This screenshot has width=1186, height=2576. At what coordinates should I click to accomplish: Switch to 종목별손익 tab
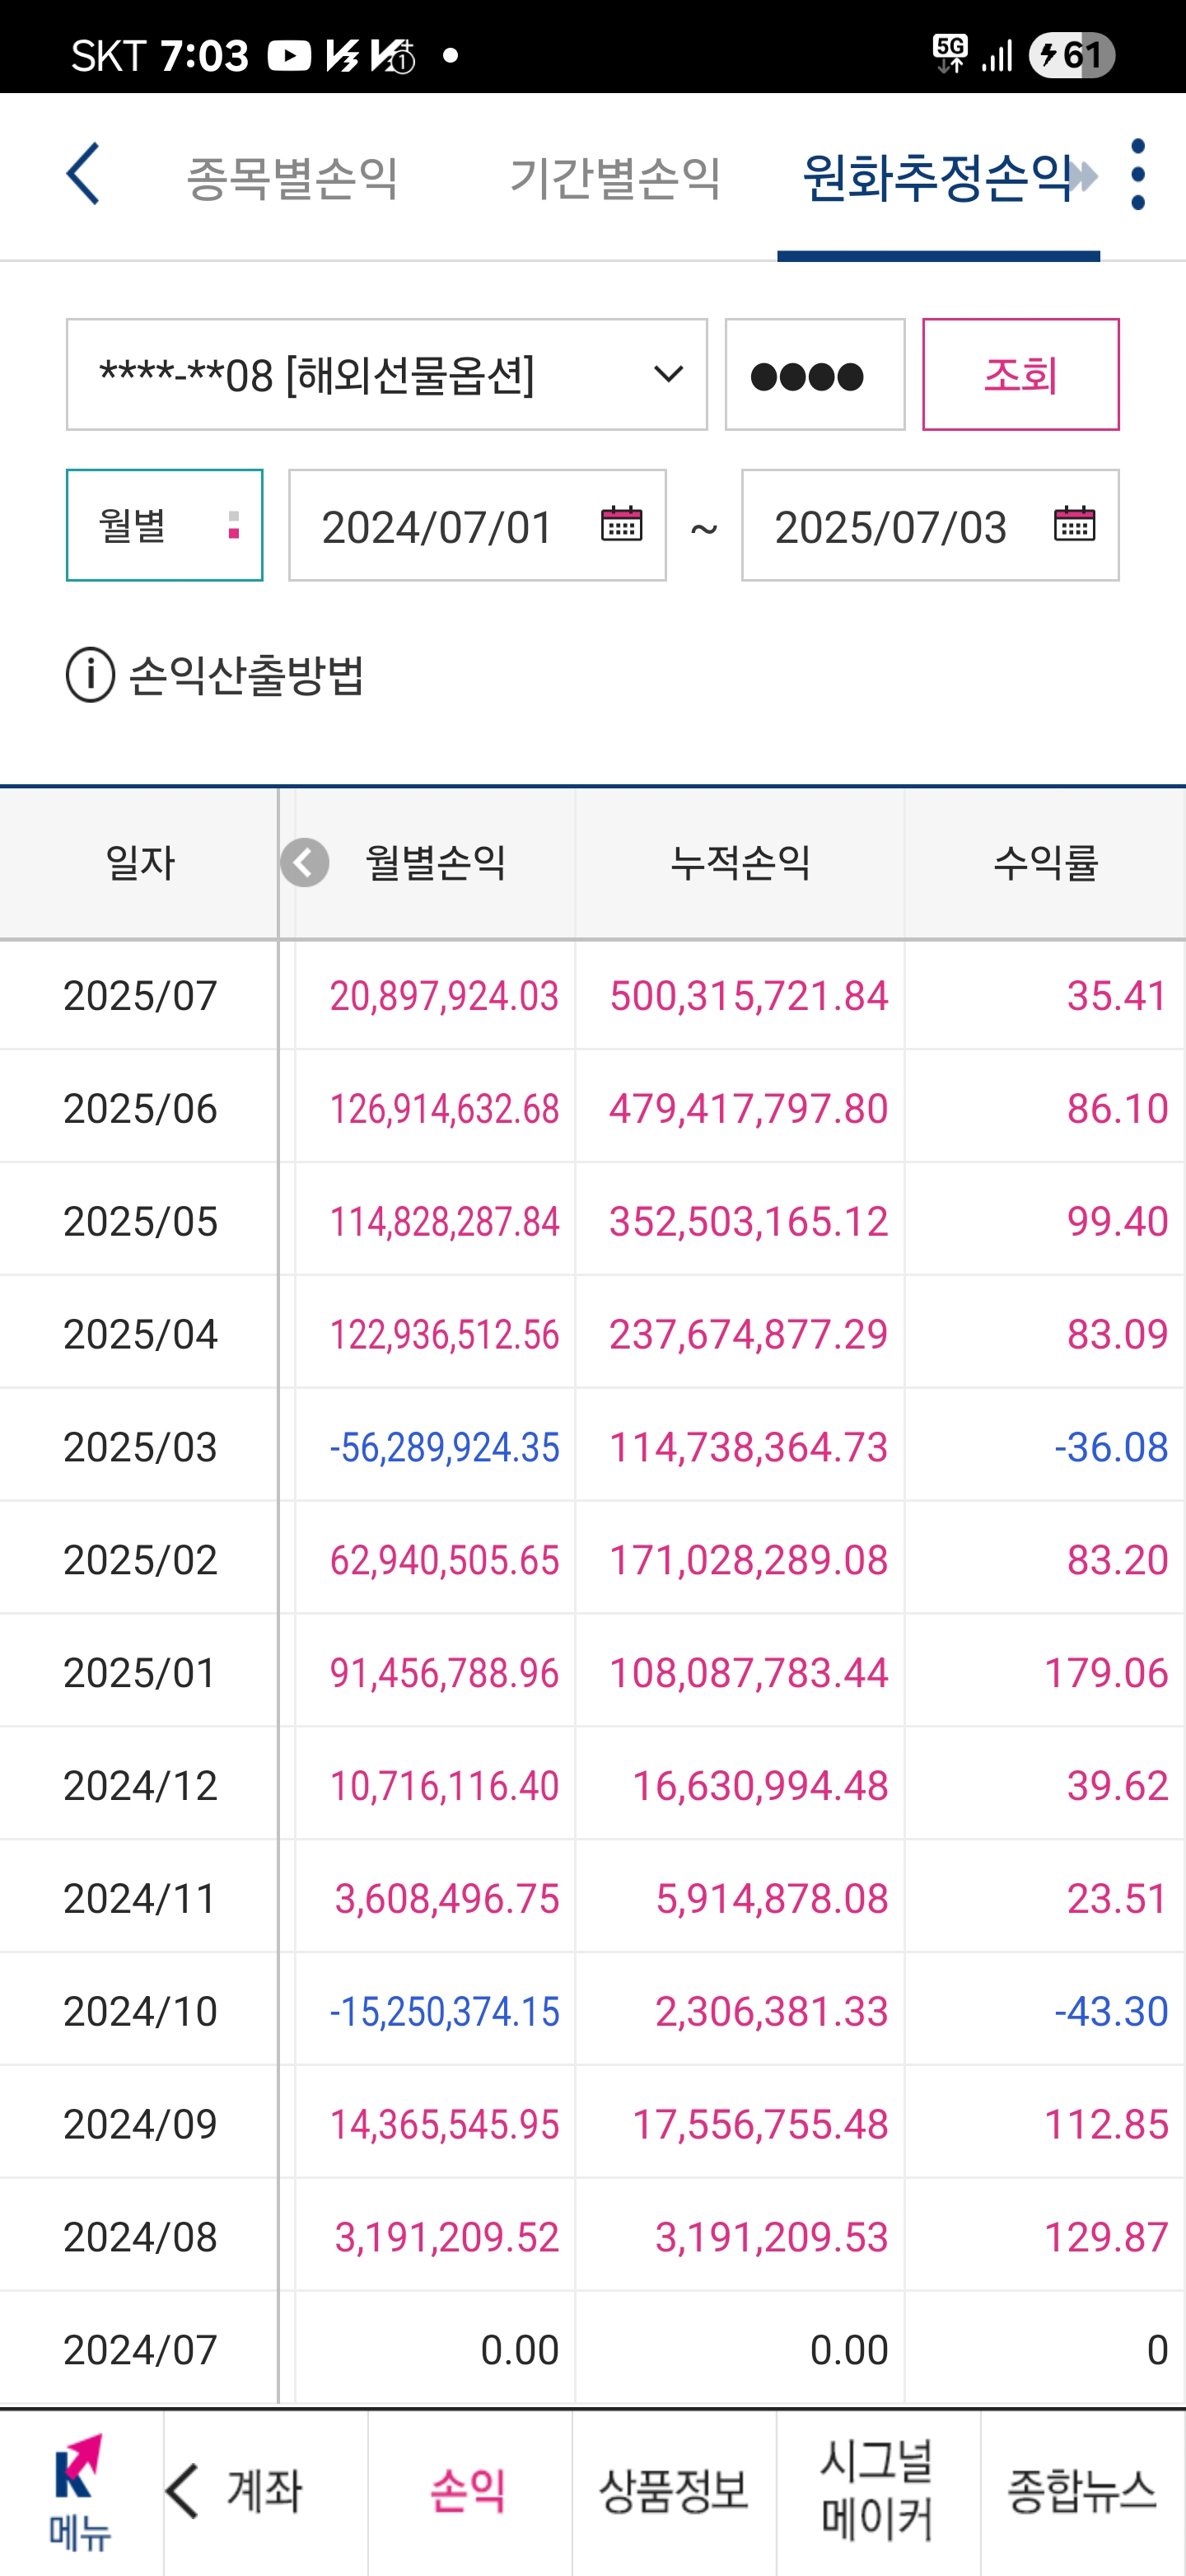point(292,178)
